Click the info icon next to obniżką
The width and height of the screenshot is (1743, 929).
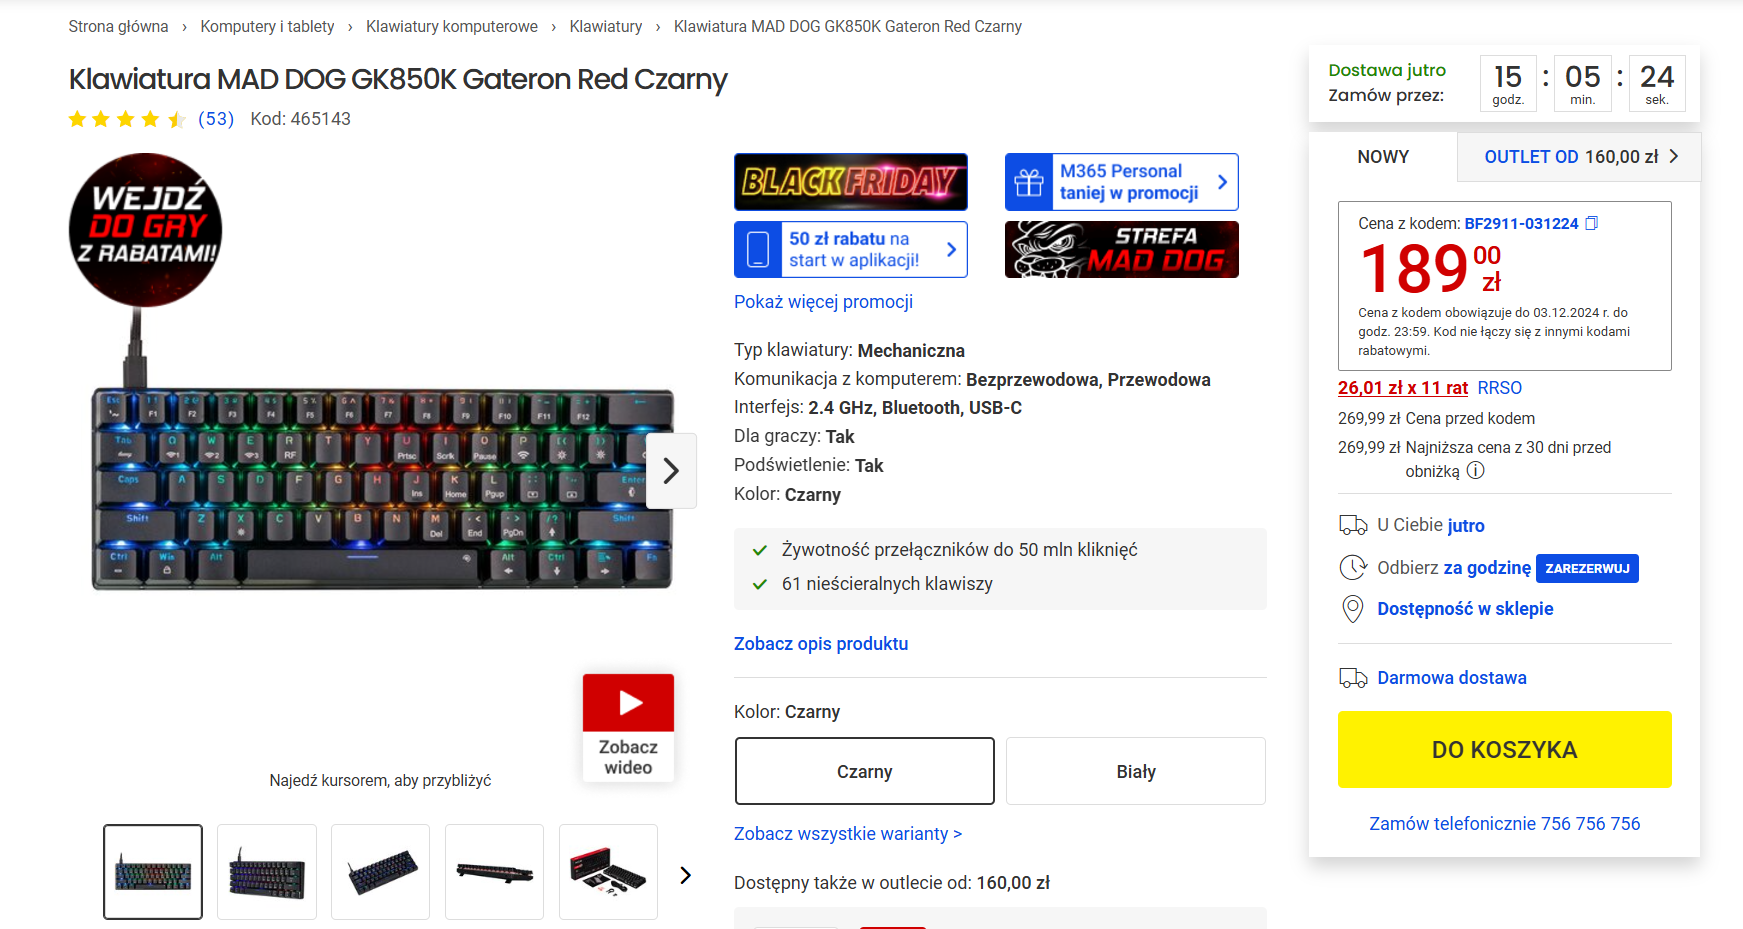pos(1476,470)
